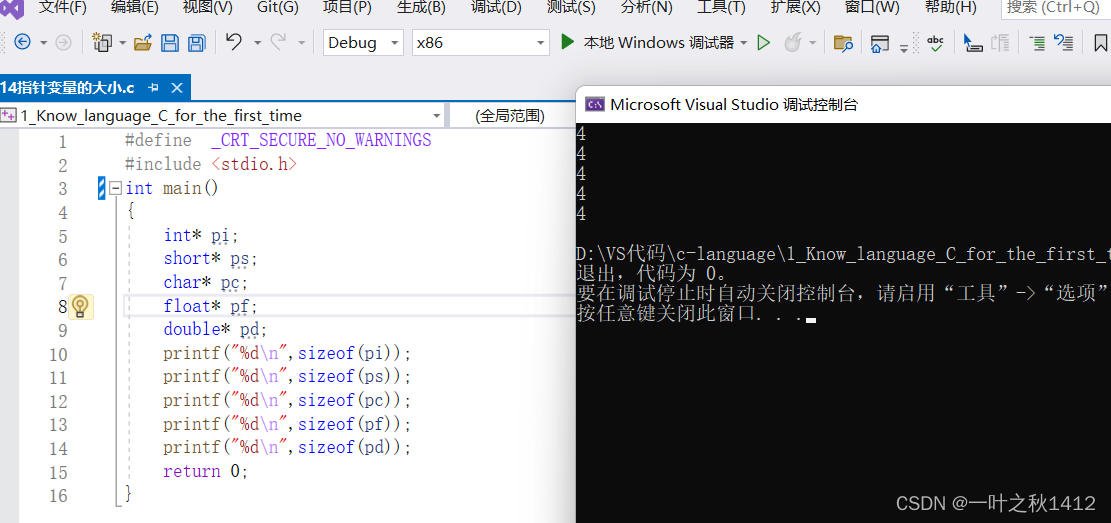Open the 扩展(X) menu
Screen dimensions: 1111x523
[x=795, y=8]
